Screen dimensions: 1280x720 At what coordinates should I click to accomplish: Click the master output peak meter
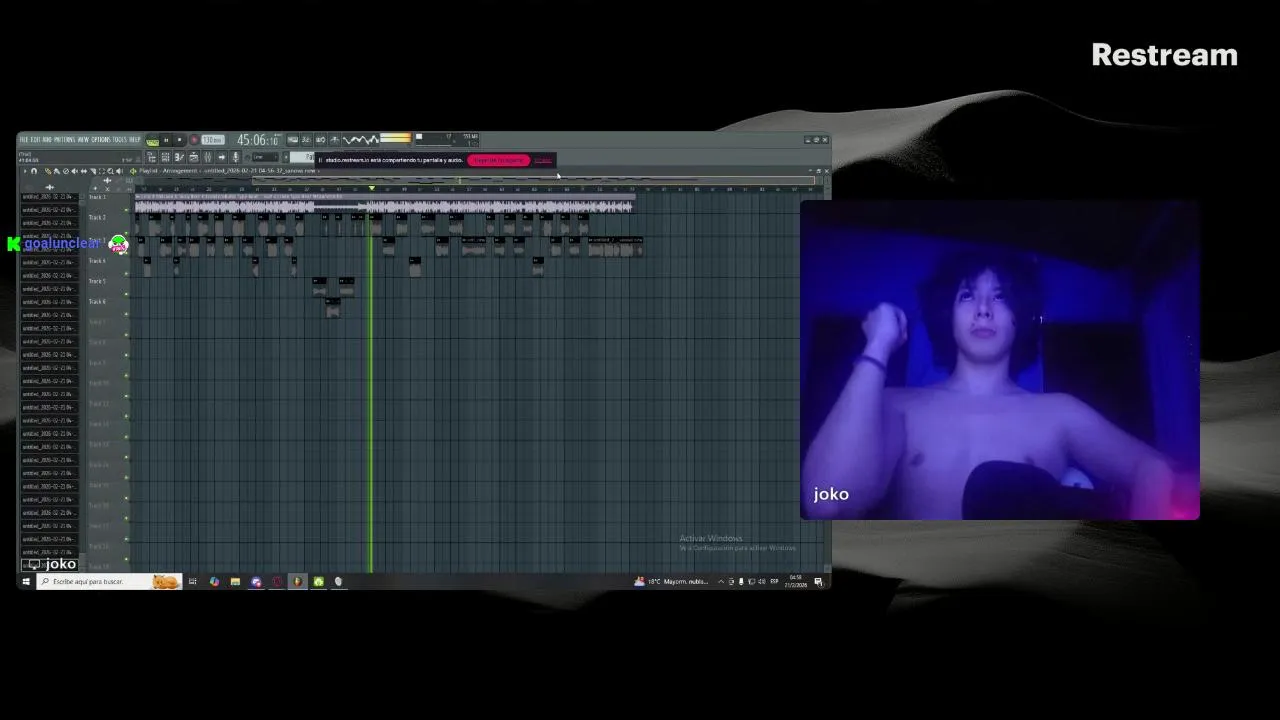click(x=395, y=139)
